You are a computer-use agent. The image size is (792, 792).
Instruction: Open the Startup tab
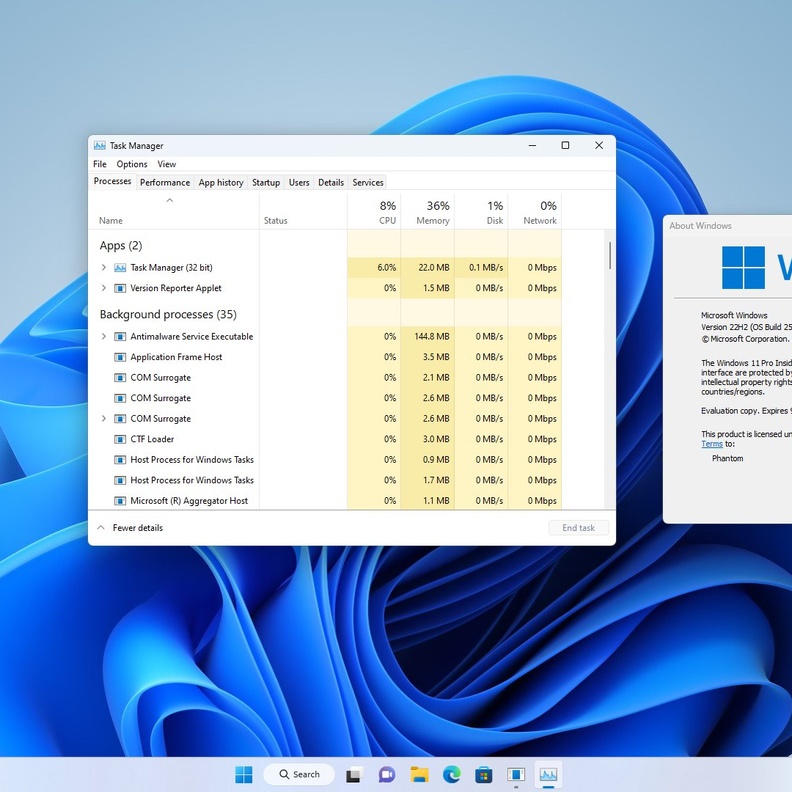(x=266, y=183)
